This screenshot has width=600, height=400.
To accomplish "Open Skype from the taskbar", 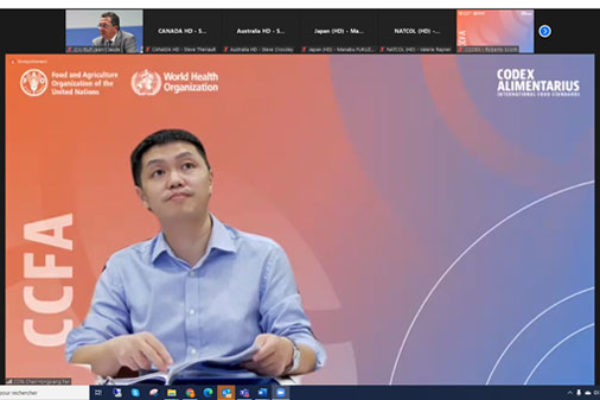I will click(x=135, y=393).
